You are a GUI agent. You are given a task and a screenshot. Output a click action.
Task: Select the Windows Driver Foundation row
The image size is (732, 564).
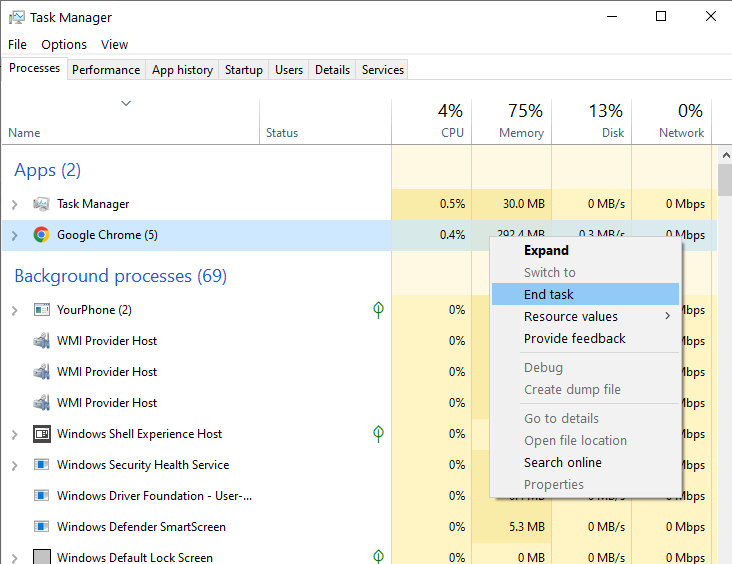[x=359, y=495]
